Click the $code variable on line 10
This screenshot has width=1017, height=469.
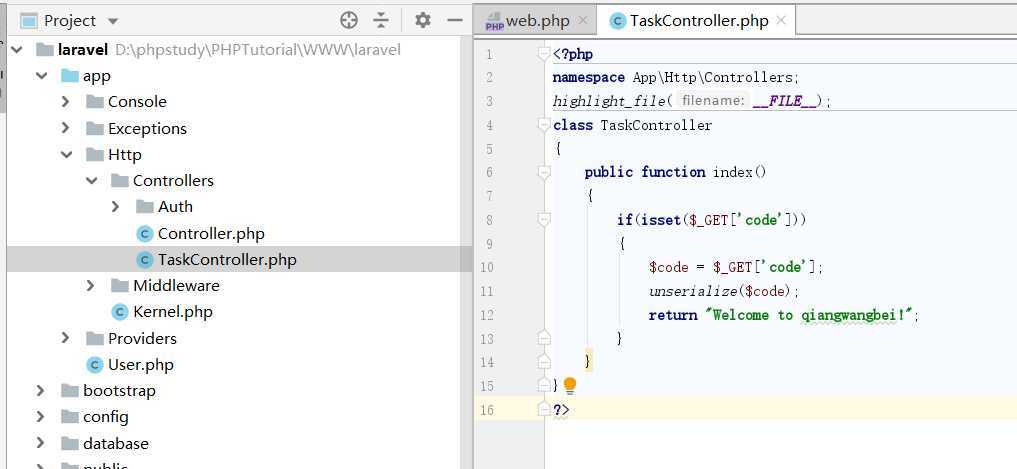pos(668,267)
